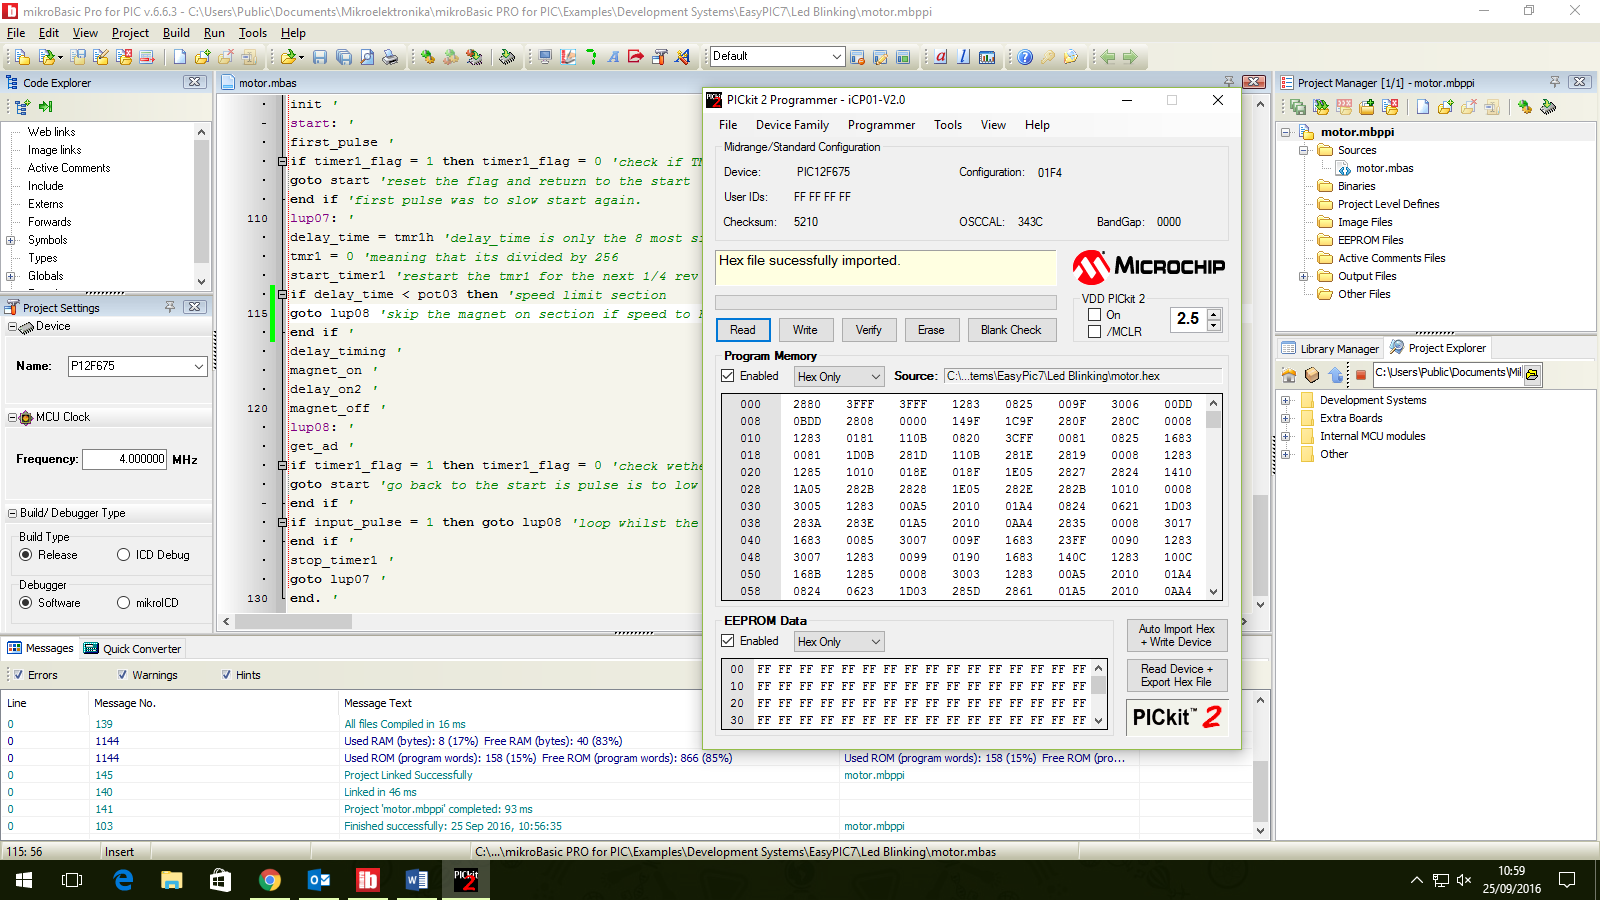Collapse the Sources folder in Project Manager

[x=1304, y=150]
